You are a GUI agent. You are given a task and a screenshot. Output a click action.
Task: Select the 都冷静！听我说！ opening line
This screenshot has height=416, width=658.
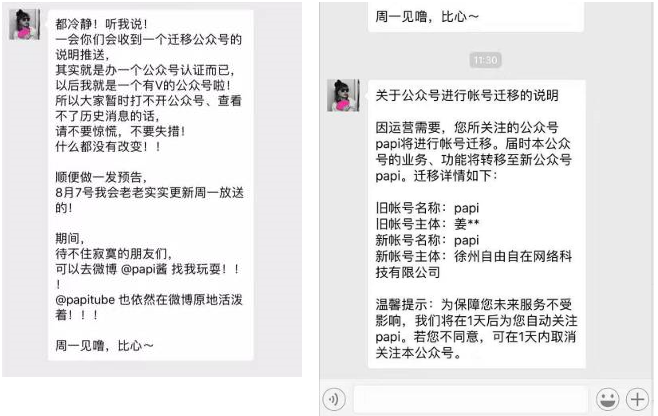point(101,24)
